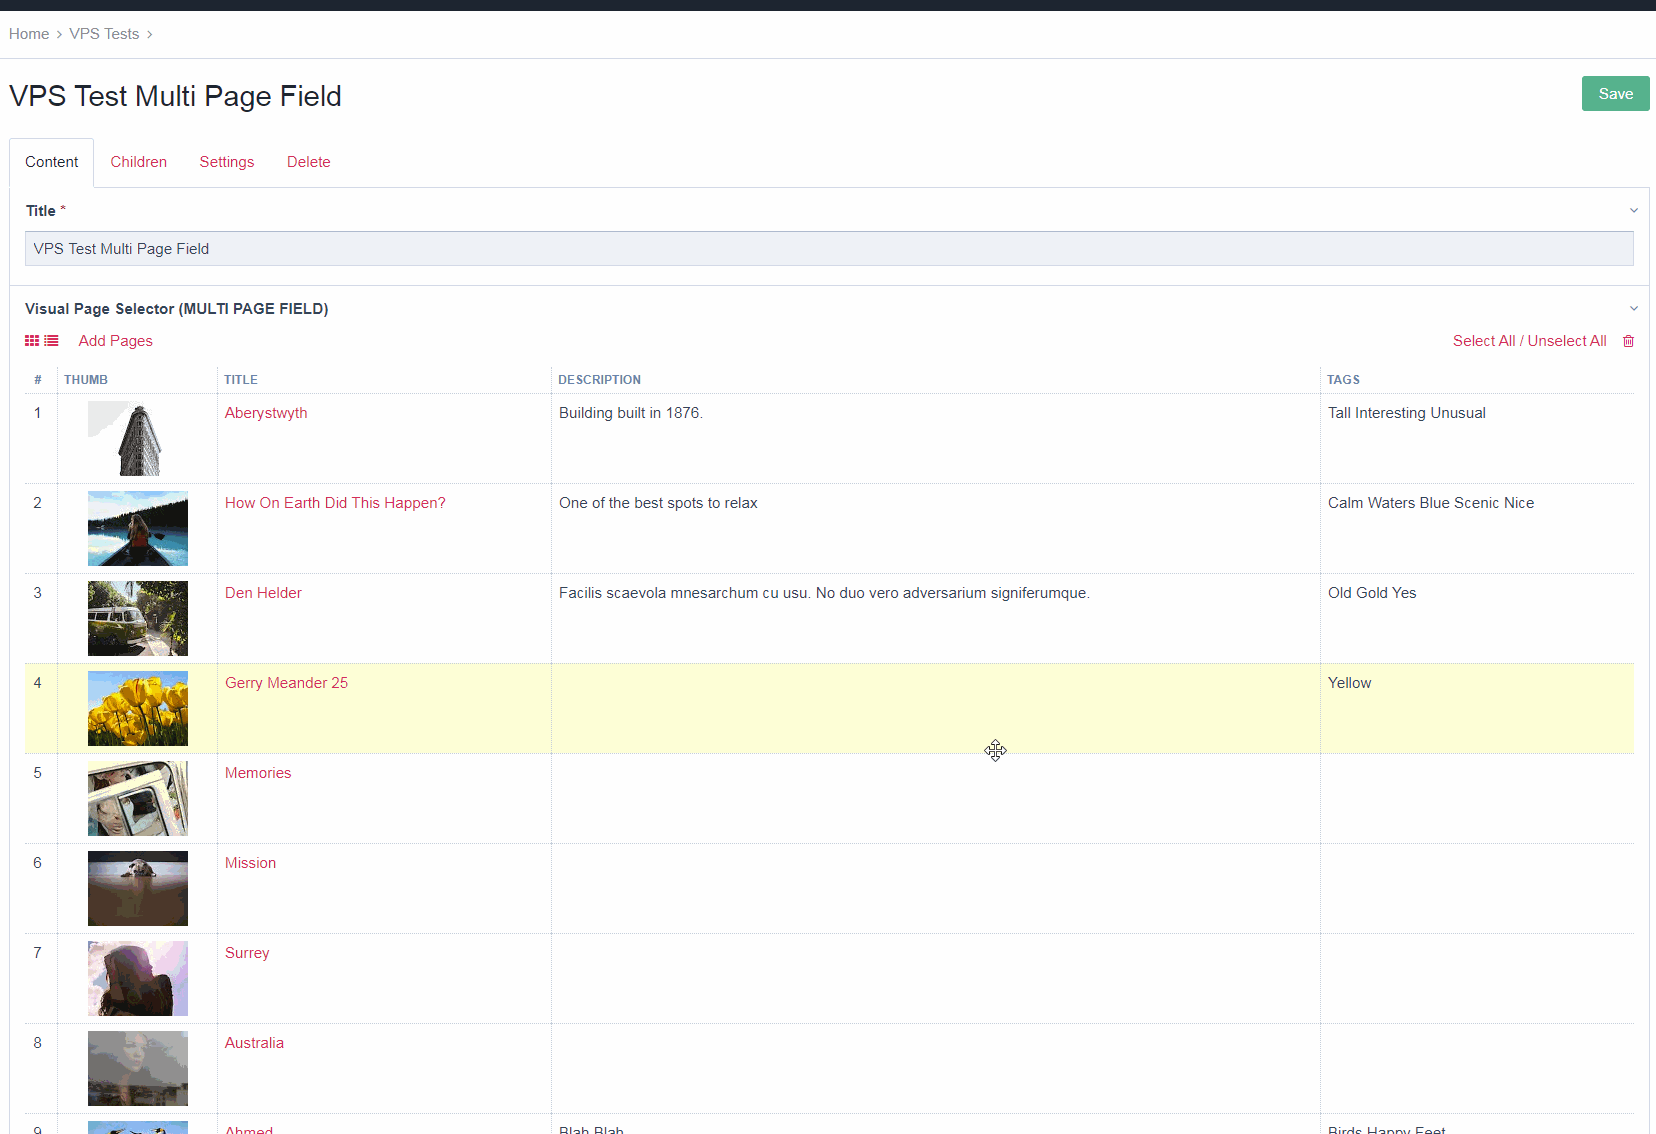Open the Gerry Meander 25 page link

click(x=286, y=682)
